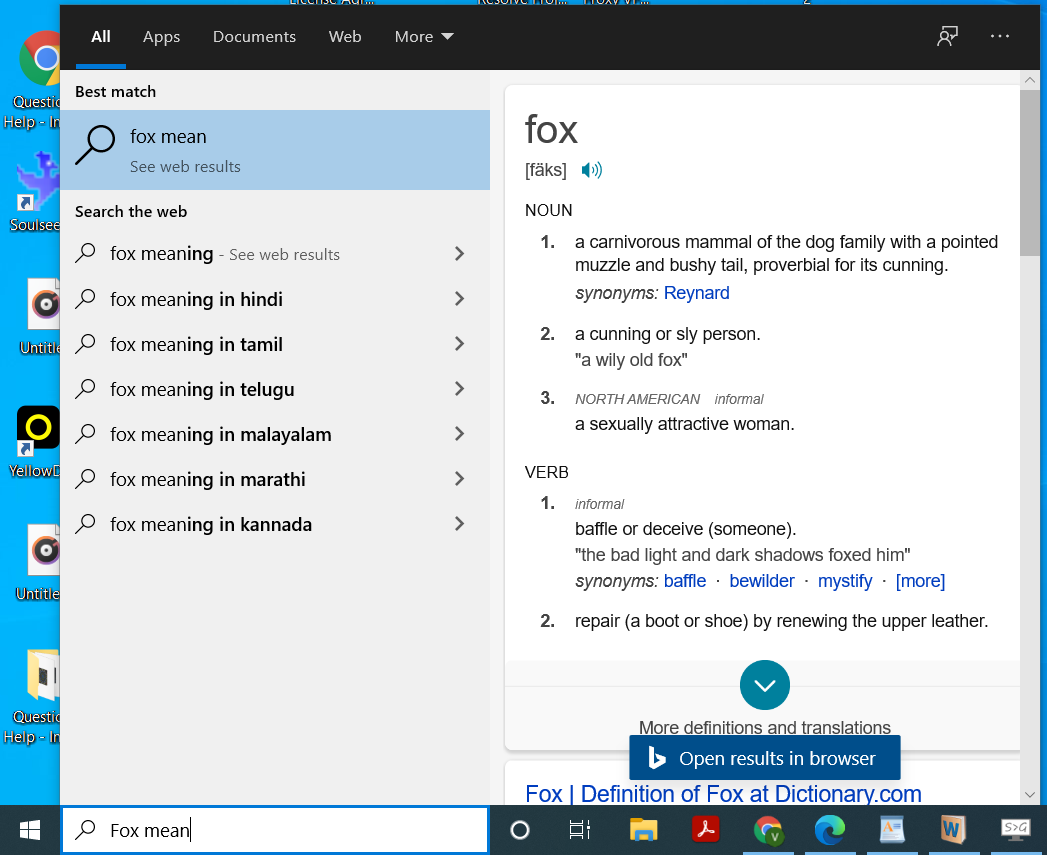Open the three-dots options menu
1047x855 pixels.
(x=1000, y=36)
